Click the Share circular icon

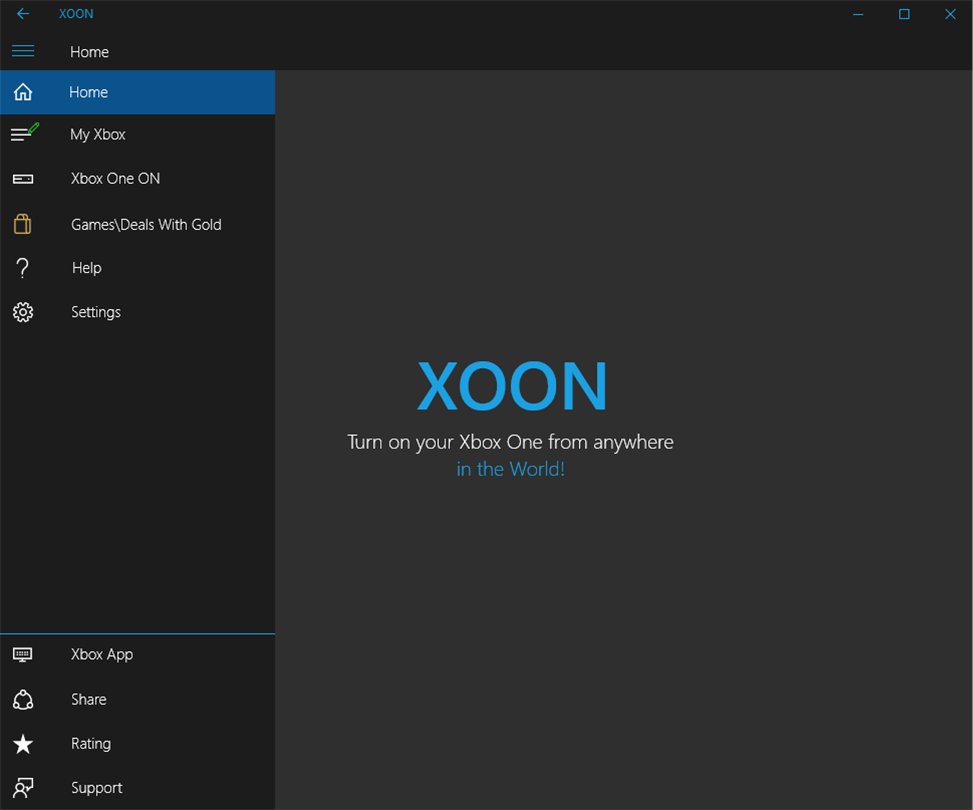[23, 700]
